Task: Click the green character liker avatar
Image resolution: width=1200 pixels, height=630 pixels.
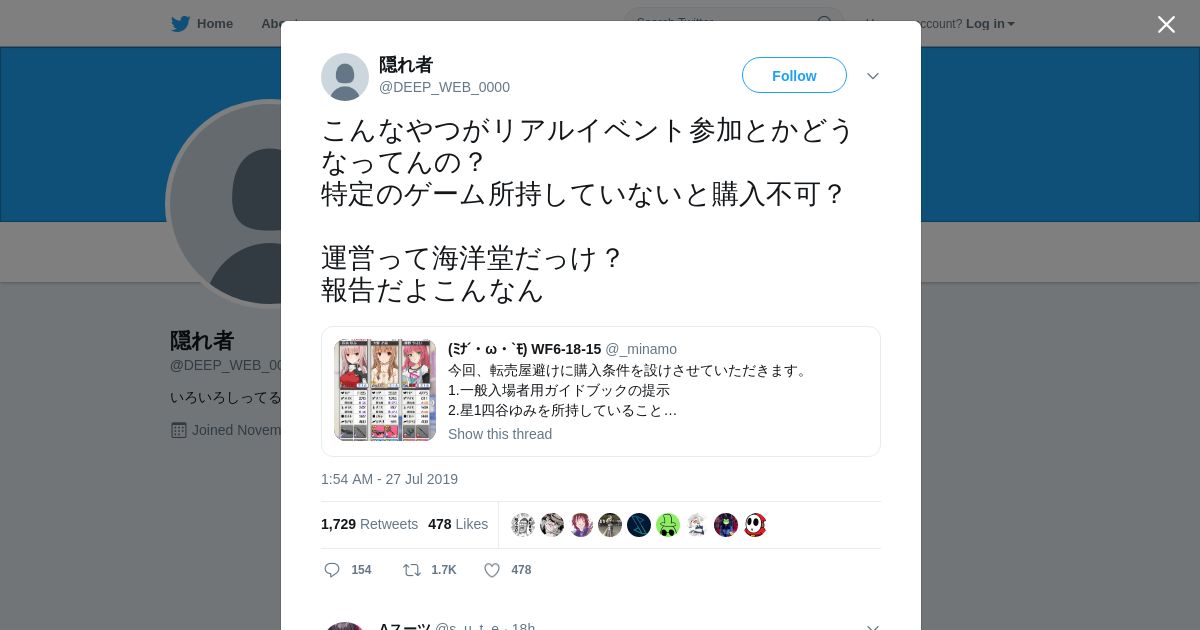Action: tap(668, 525)
